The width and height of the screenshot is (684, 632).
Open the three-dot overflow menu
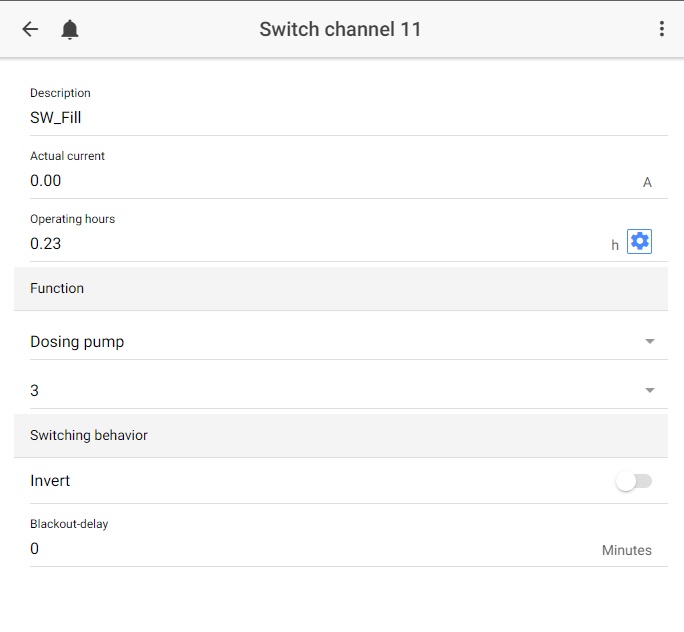pyautogui.click(x=662, y=29)
